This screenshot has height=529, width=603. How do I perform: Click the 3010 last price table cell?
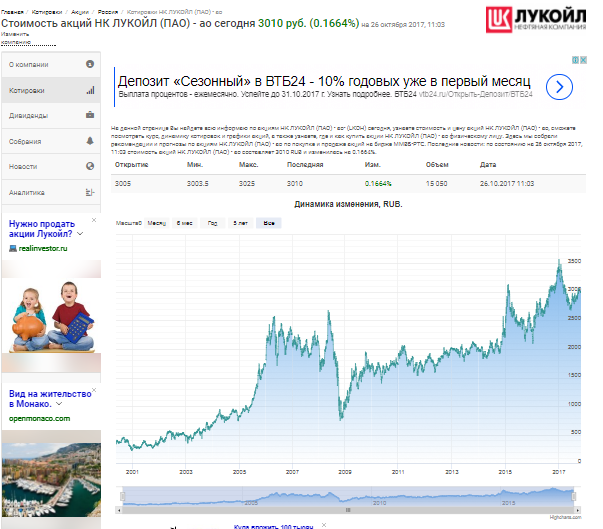click(x=295, y=184)
